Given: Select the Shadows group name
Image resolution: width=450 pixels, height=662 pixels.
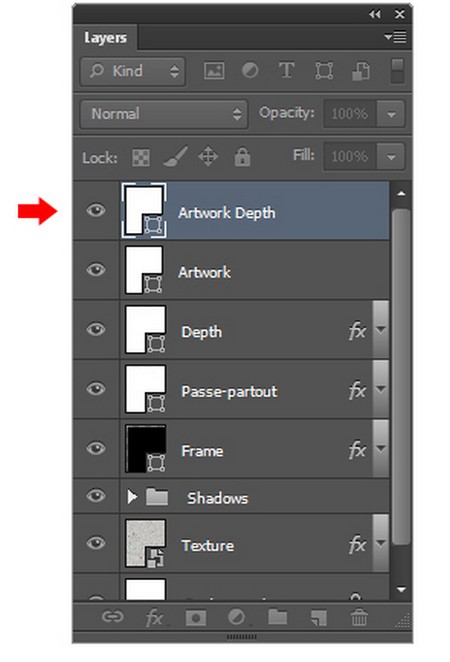Looking at the screenshot, I should point(217,498).
